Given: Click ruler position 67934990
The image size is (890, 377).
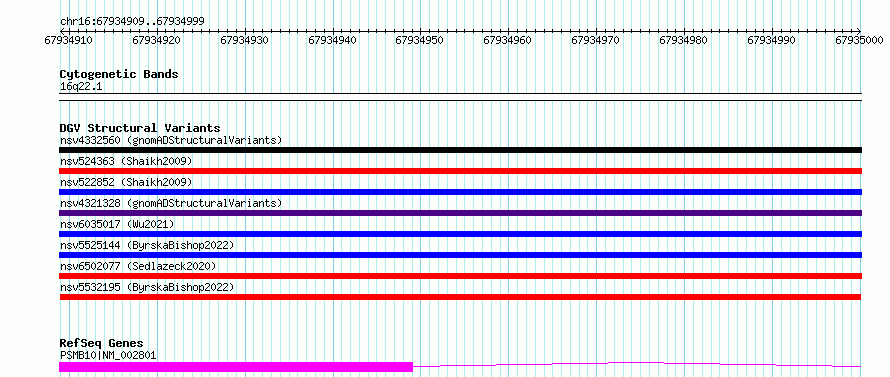Looking at the screenshot, I should tap(772, 40).
